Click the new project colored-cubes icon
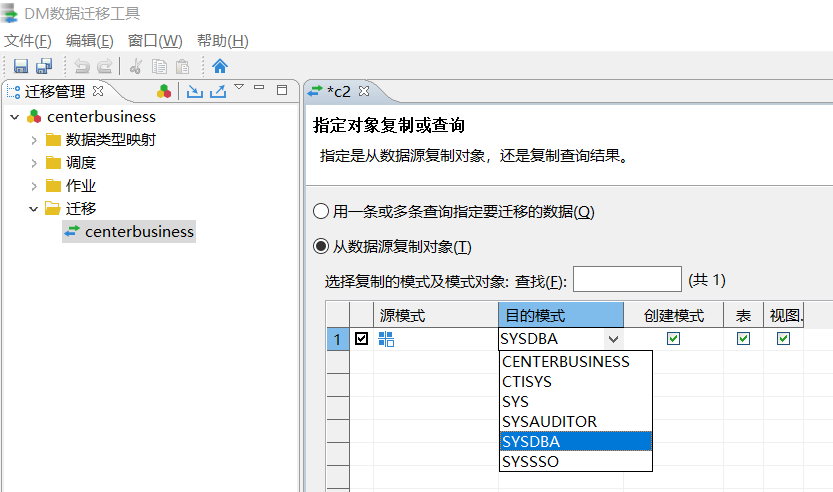The width and height of the screenshot is (833, 492). pyautogui.click(x=164, y=91)
